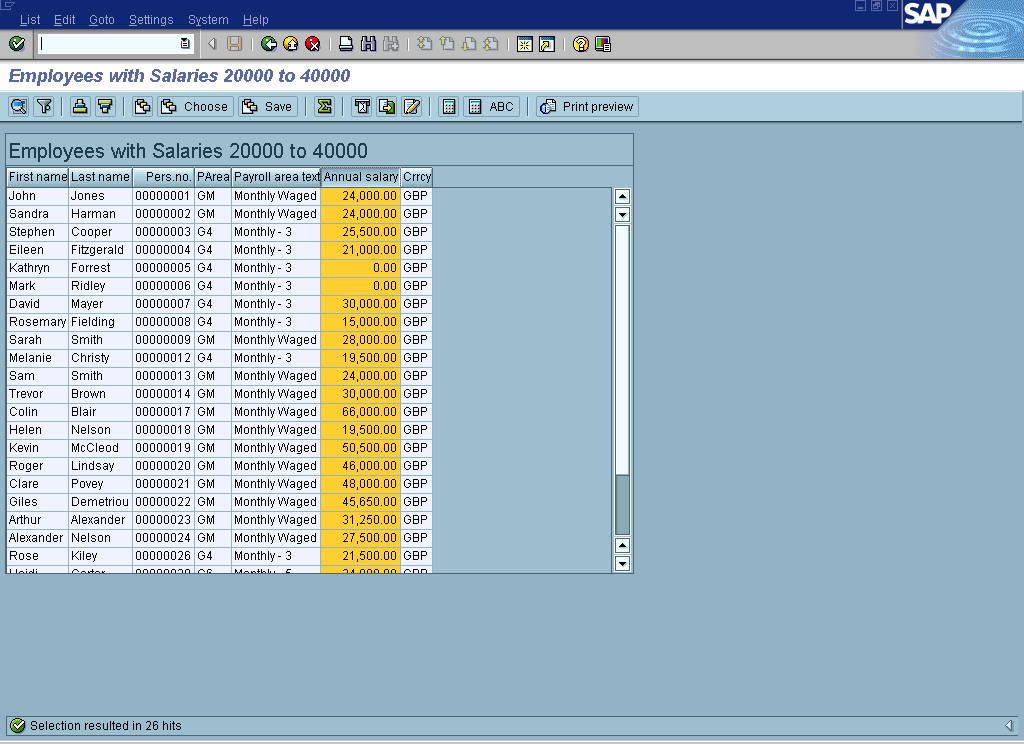Click the upper scroll-down arrow of the list
The height and width of the screenshot is (744, 1024).
coord(622,214)
